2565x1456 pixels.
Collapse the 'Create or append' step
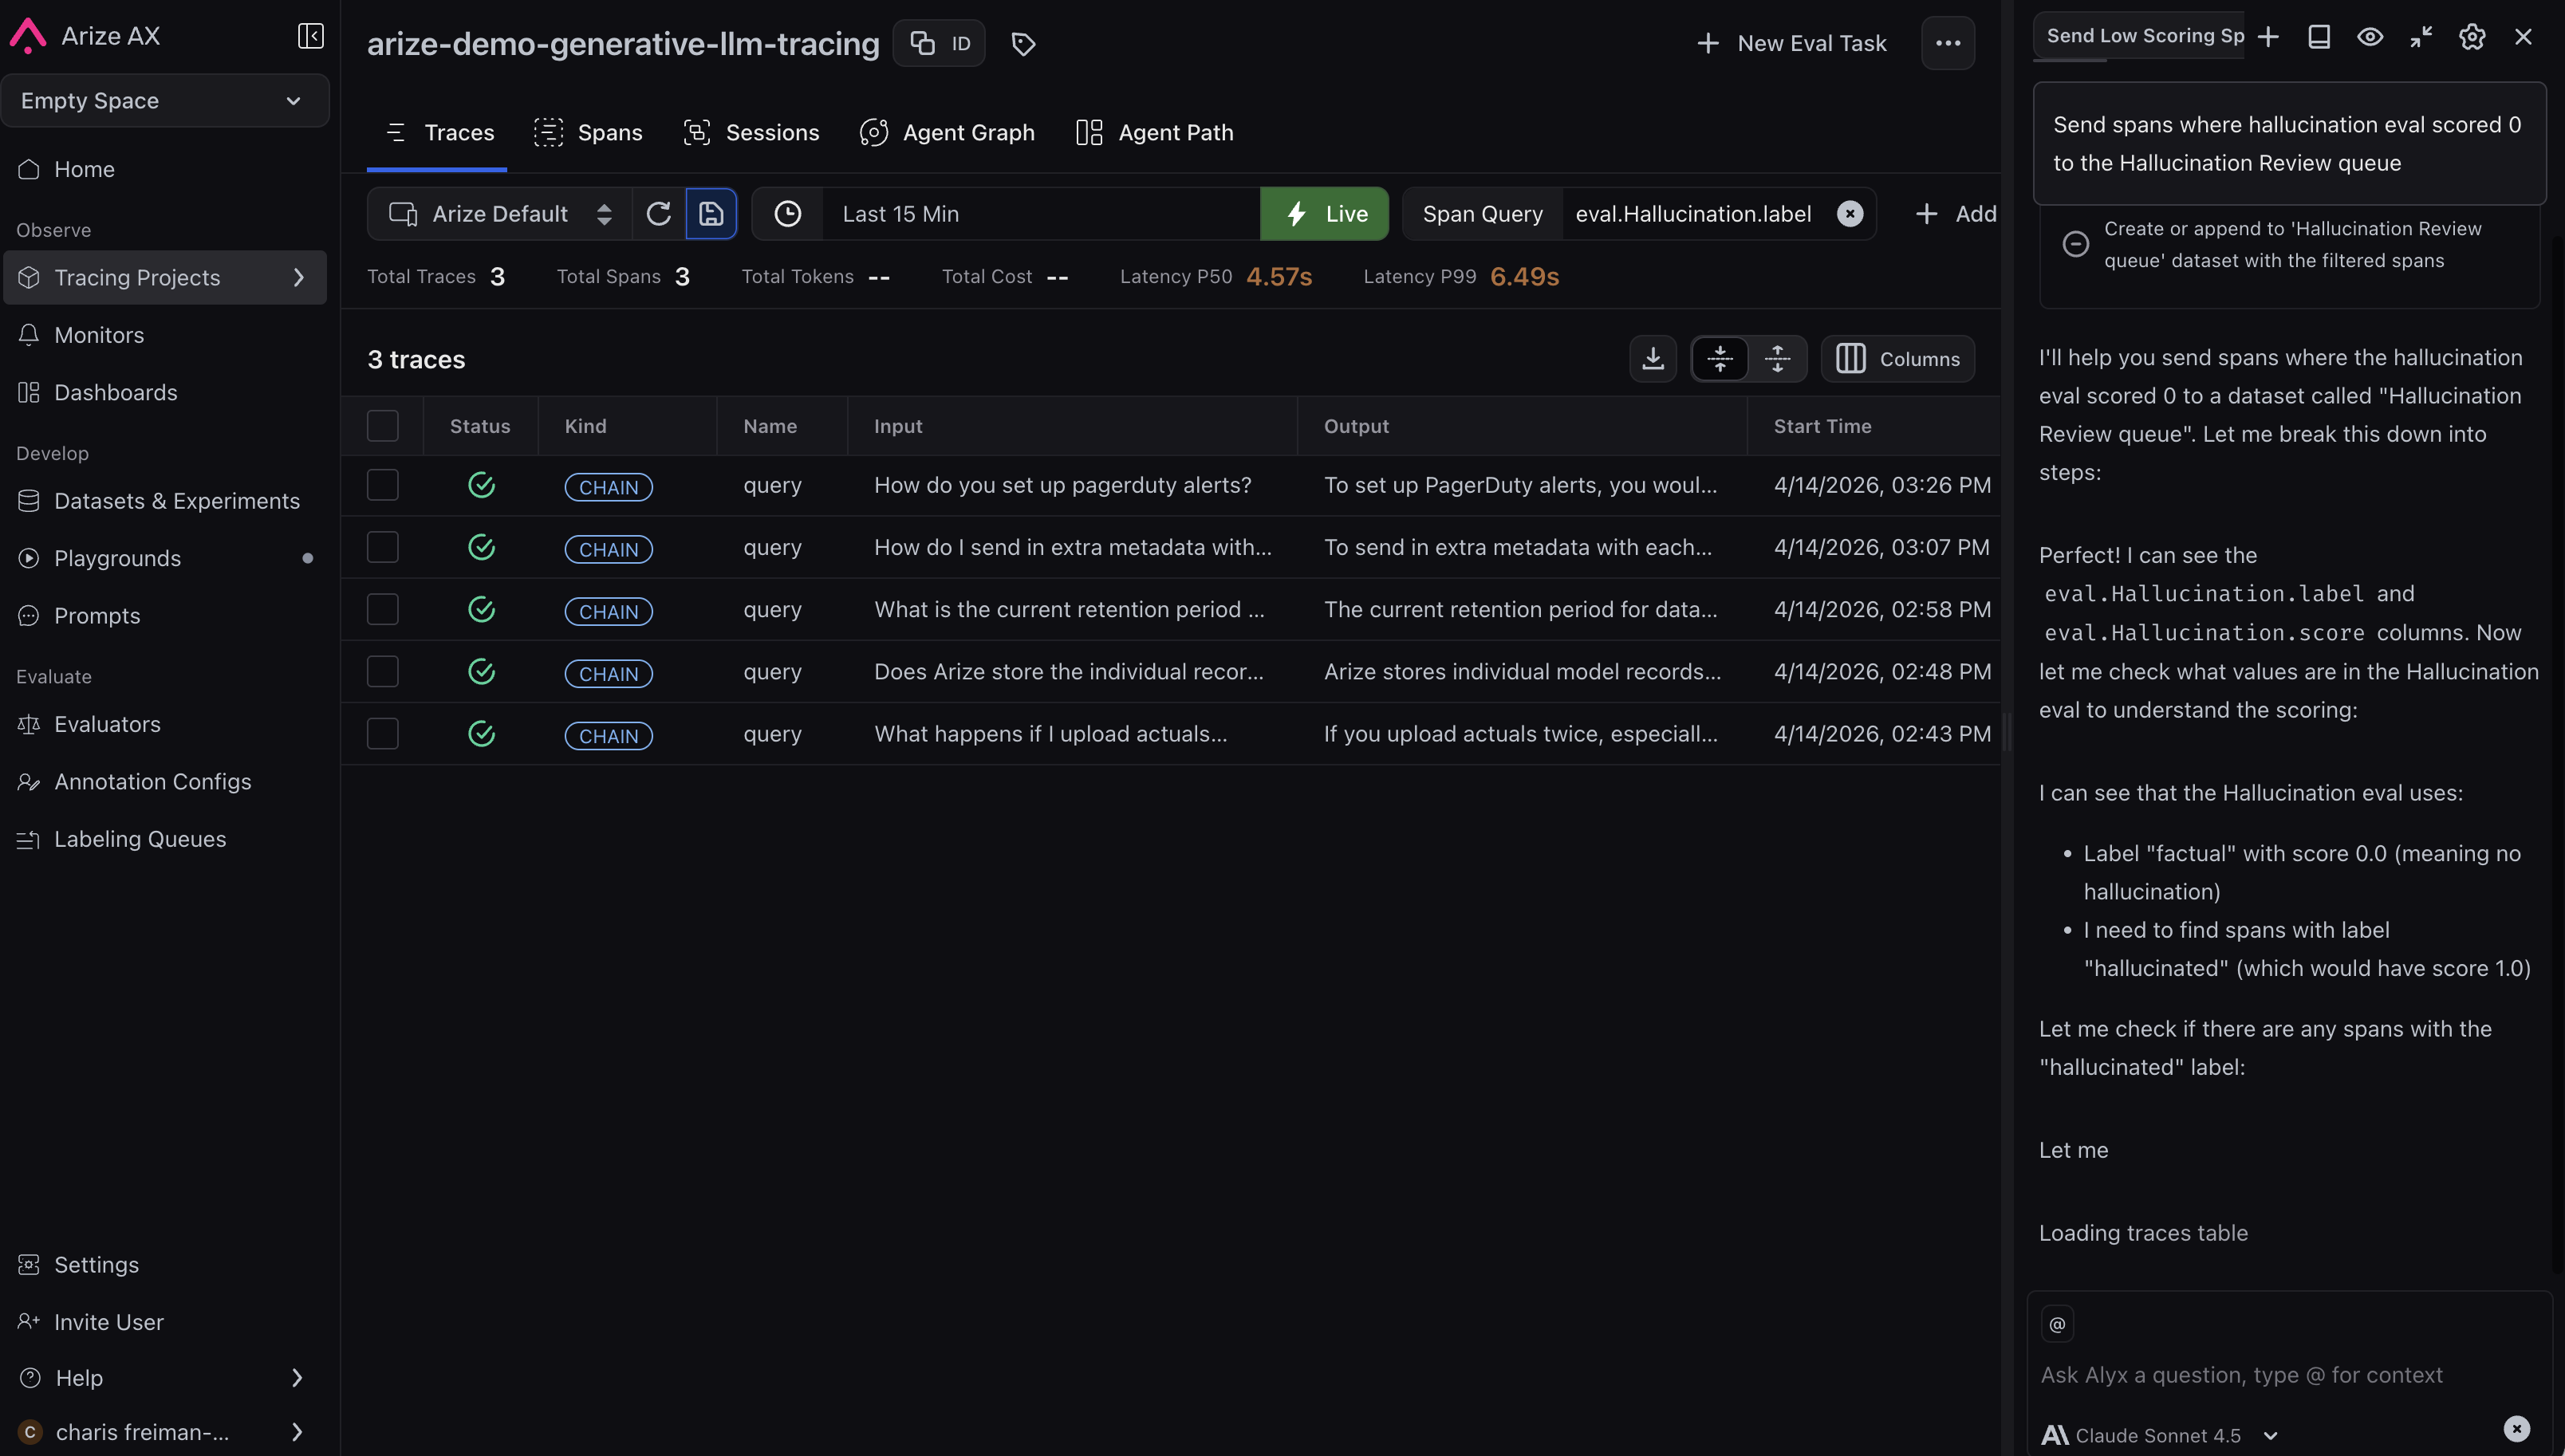pos(2075,244)
